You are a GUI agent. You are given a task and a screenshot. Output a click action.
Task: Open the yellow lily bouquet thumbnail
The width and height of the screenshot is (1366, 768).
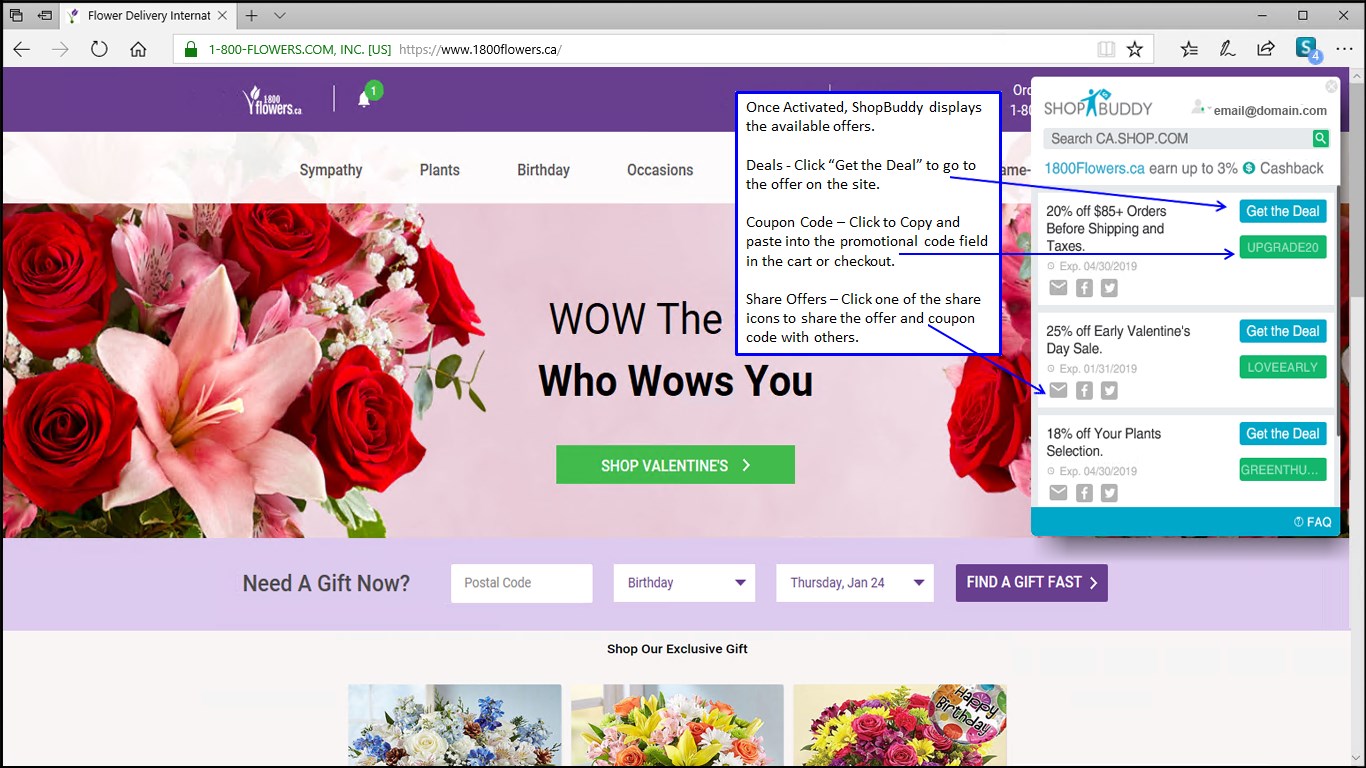click(677, 726)
